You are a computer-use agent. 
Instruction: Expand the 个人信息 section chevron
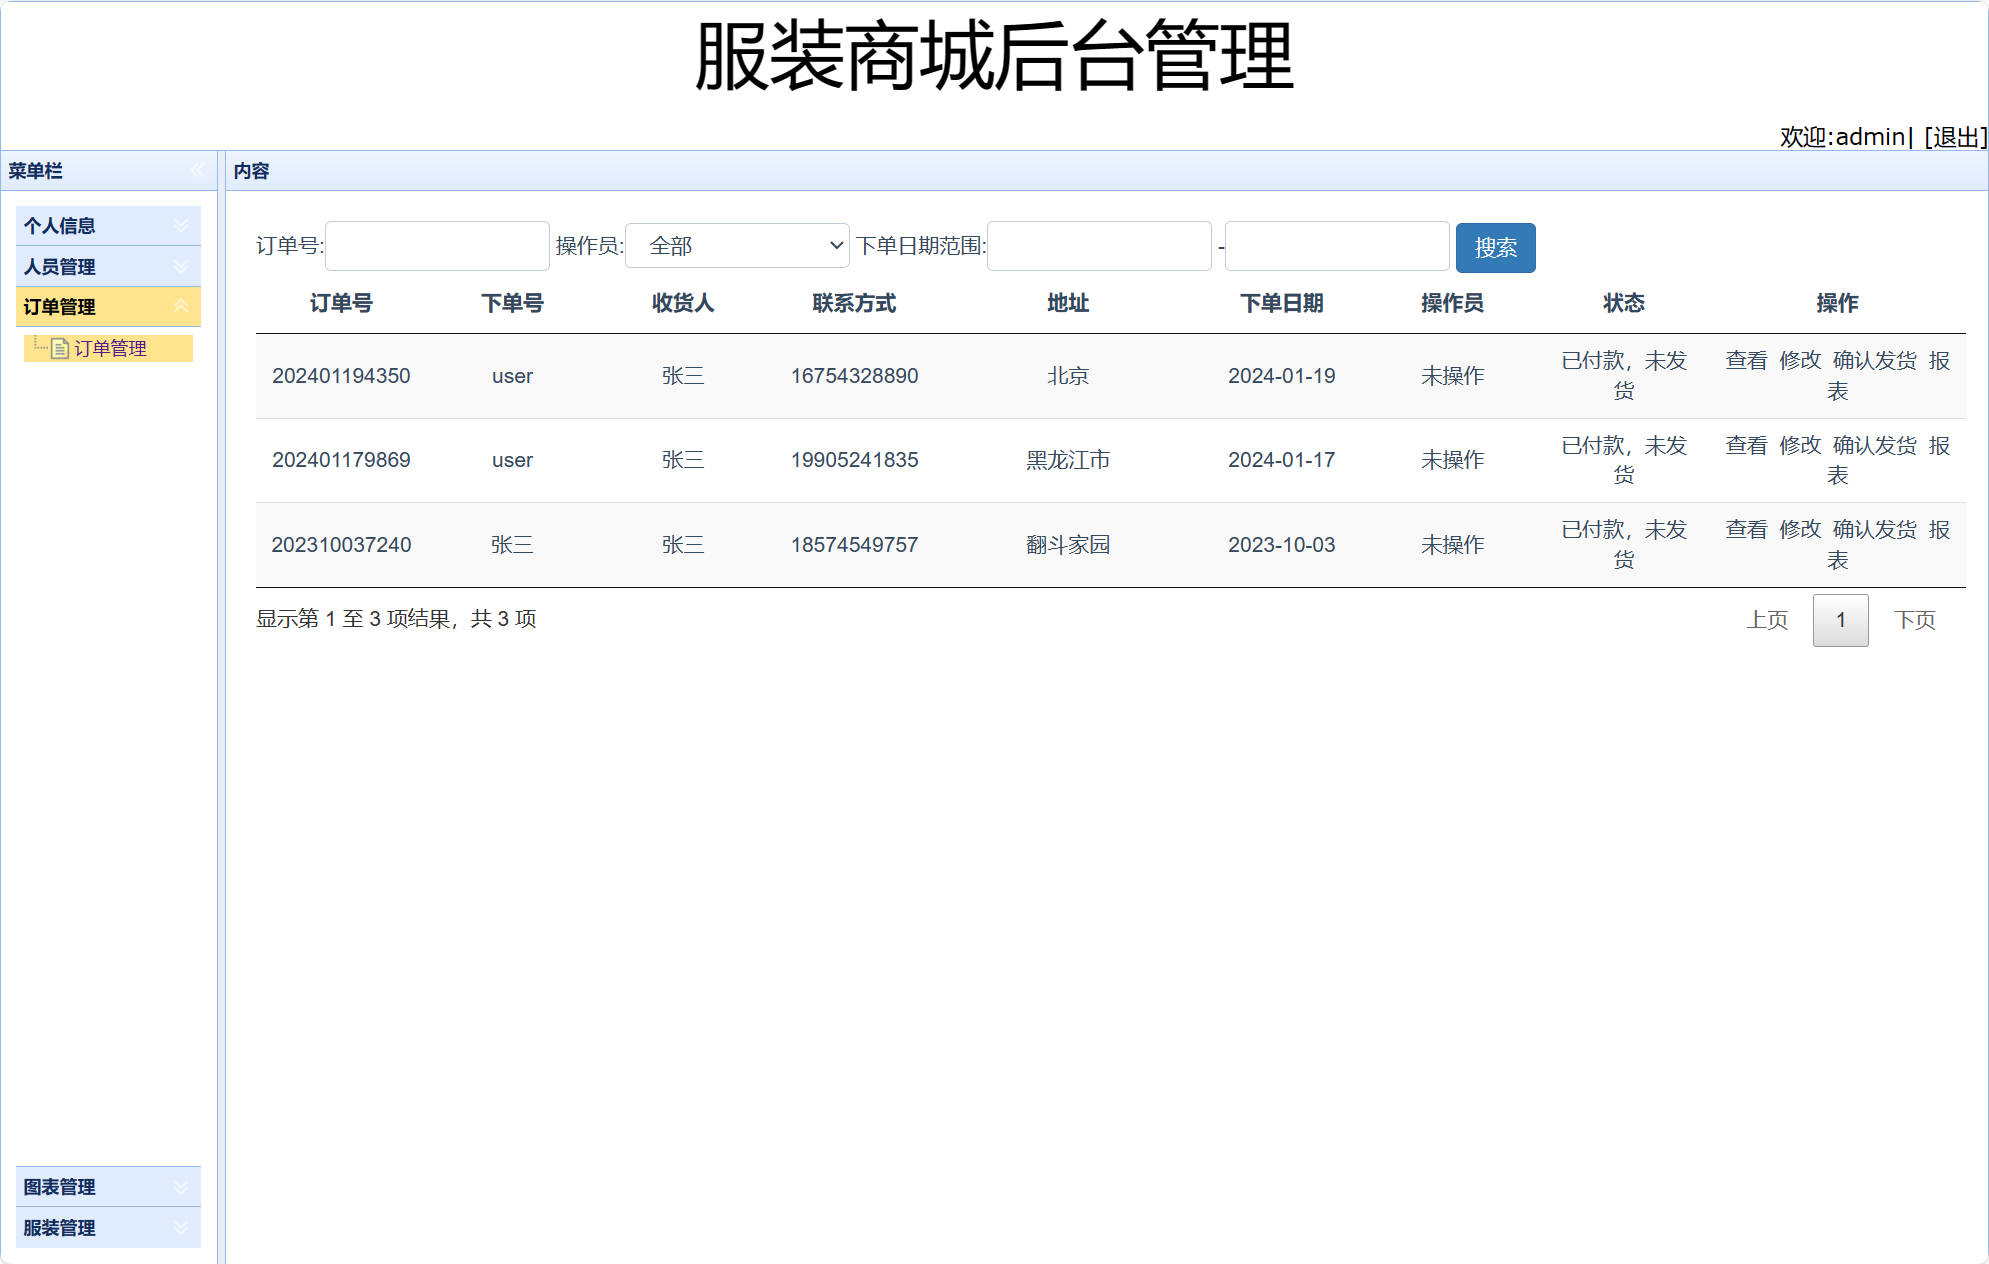click(181, 225)
